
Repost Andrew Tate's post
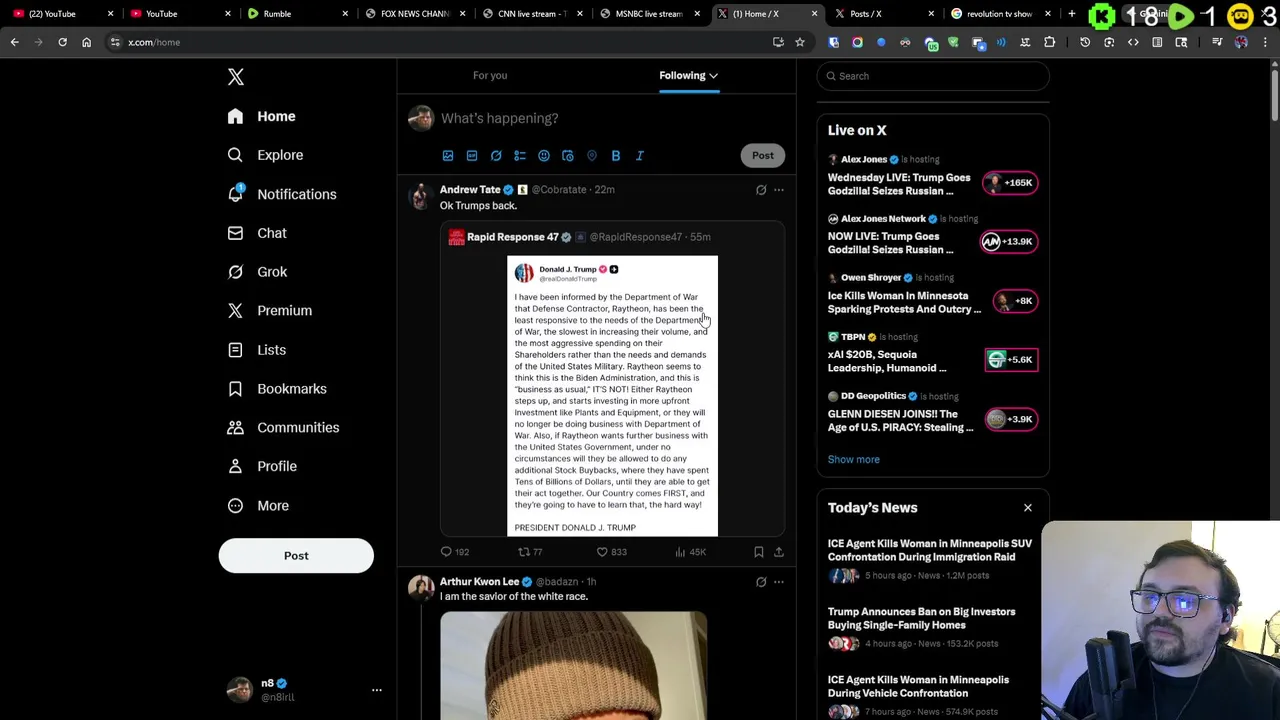tap(530, 552)
